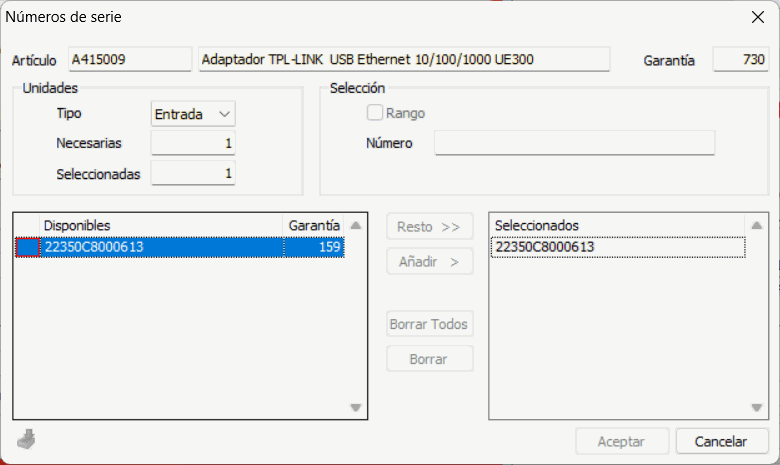This screenshot has width=780, height=465.
Task: Click the Añadir > button
Action: point(429,262)
